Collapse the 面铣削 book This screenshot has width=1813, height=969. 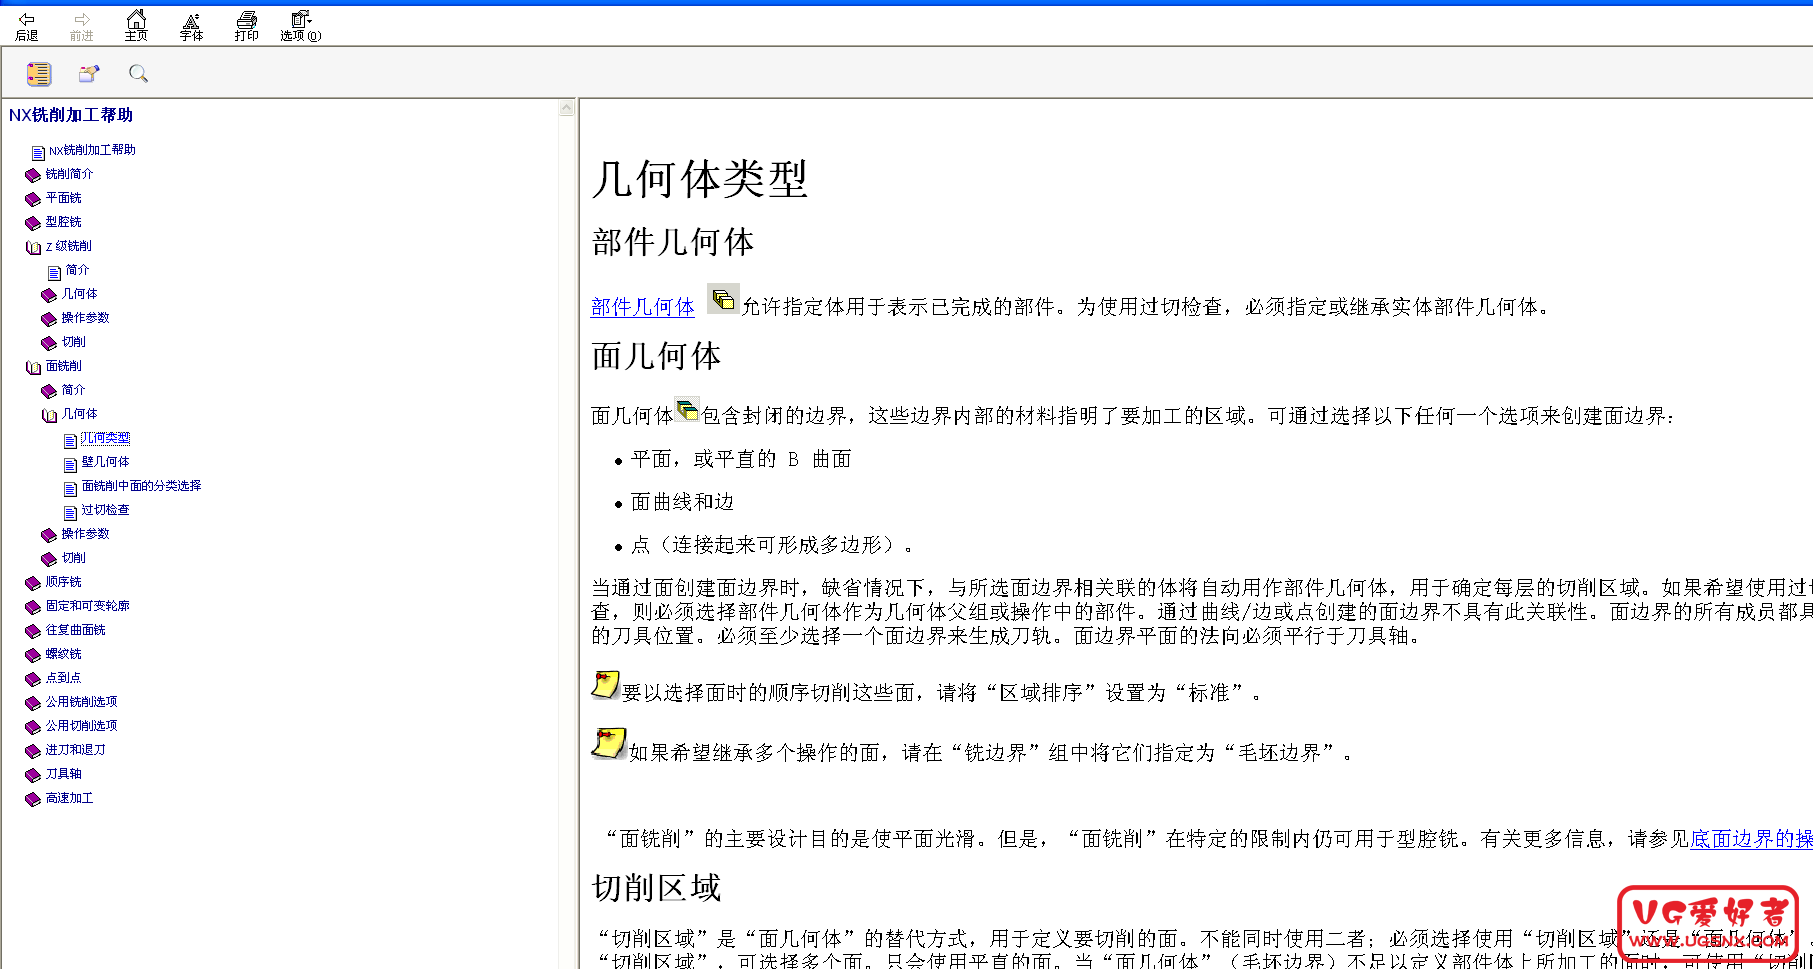[63, 366]
